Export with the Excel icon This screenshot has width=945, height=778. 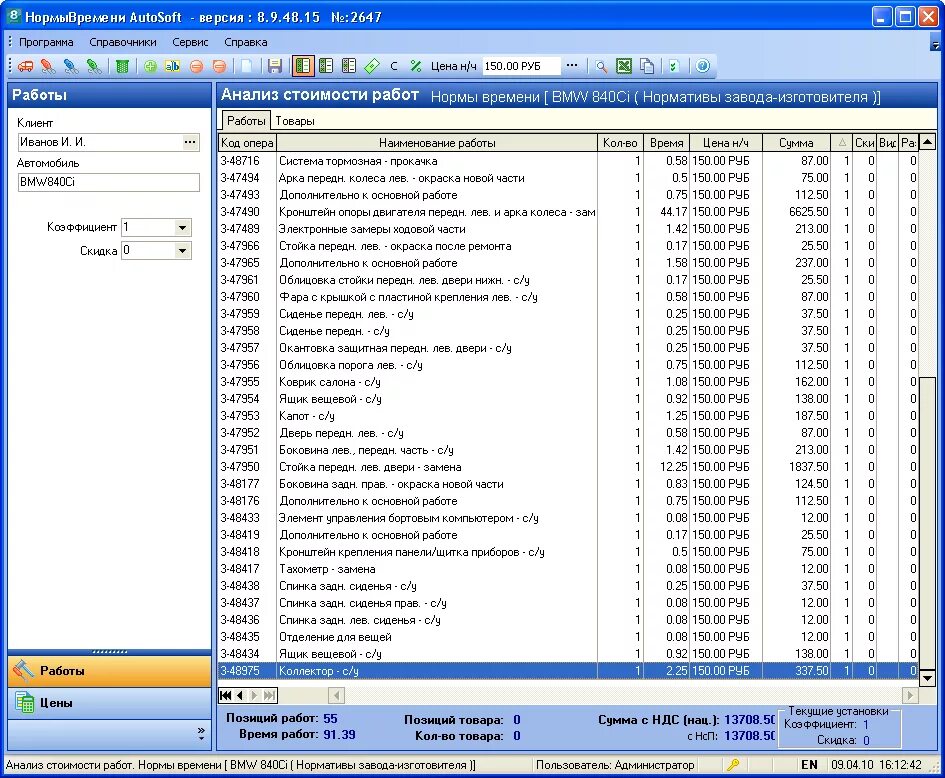coord(624,66)
